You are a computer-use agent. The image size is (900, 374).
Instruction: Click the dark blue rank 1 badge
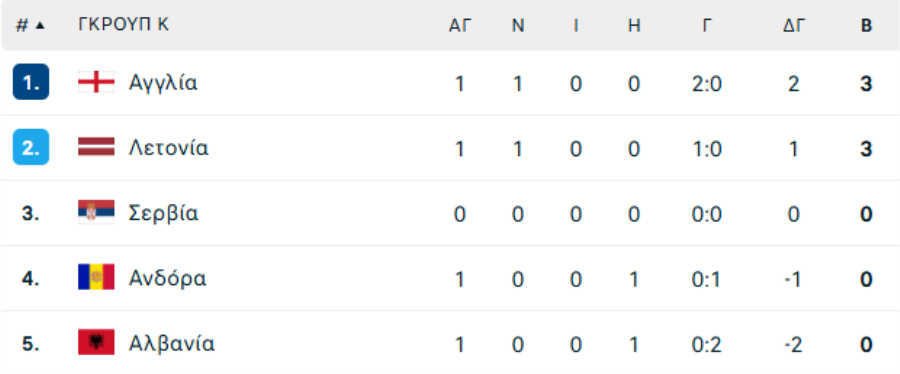31,82
